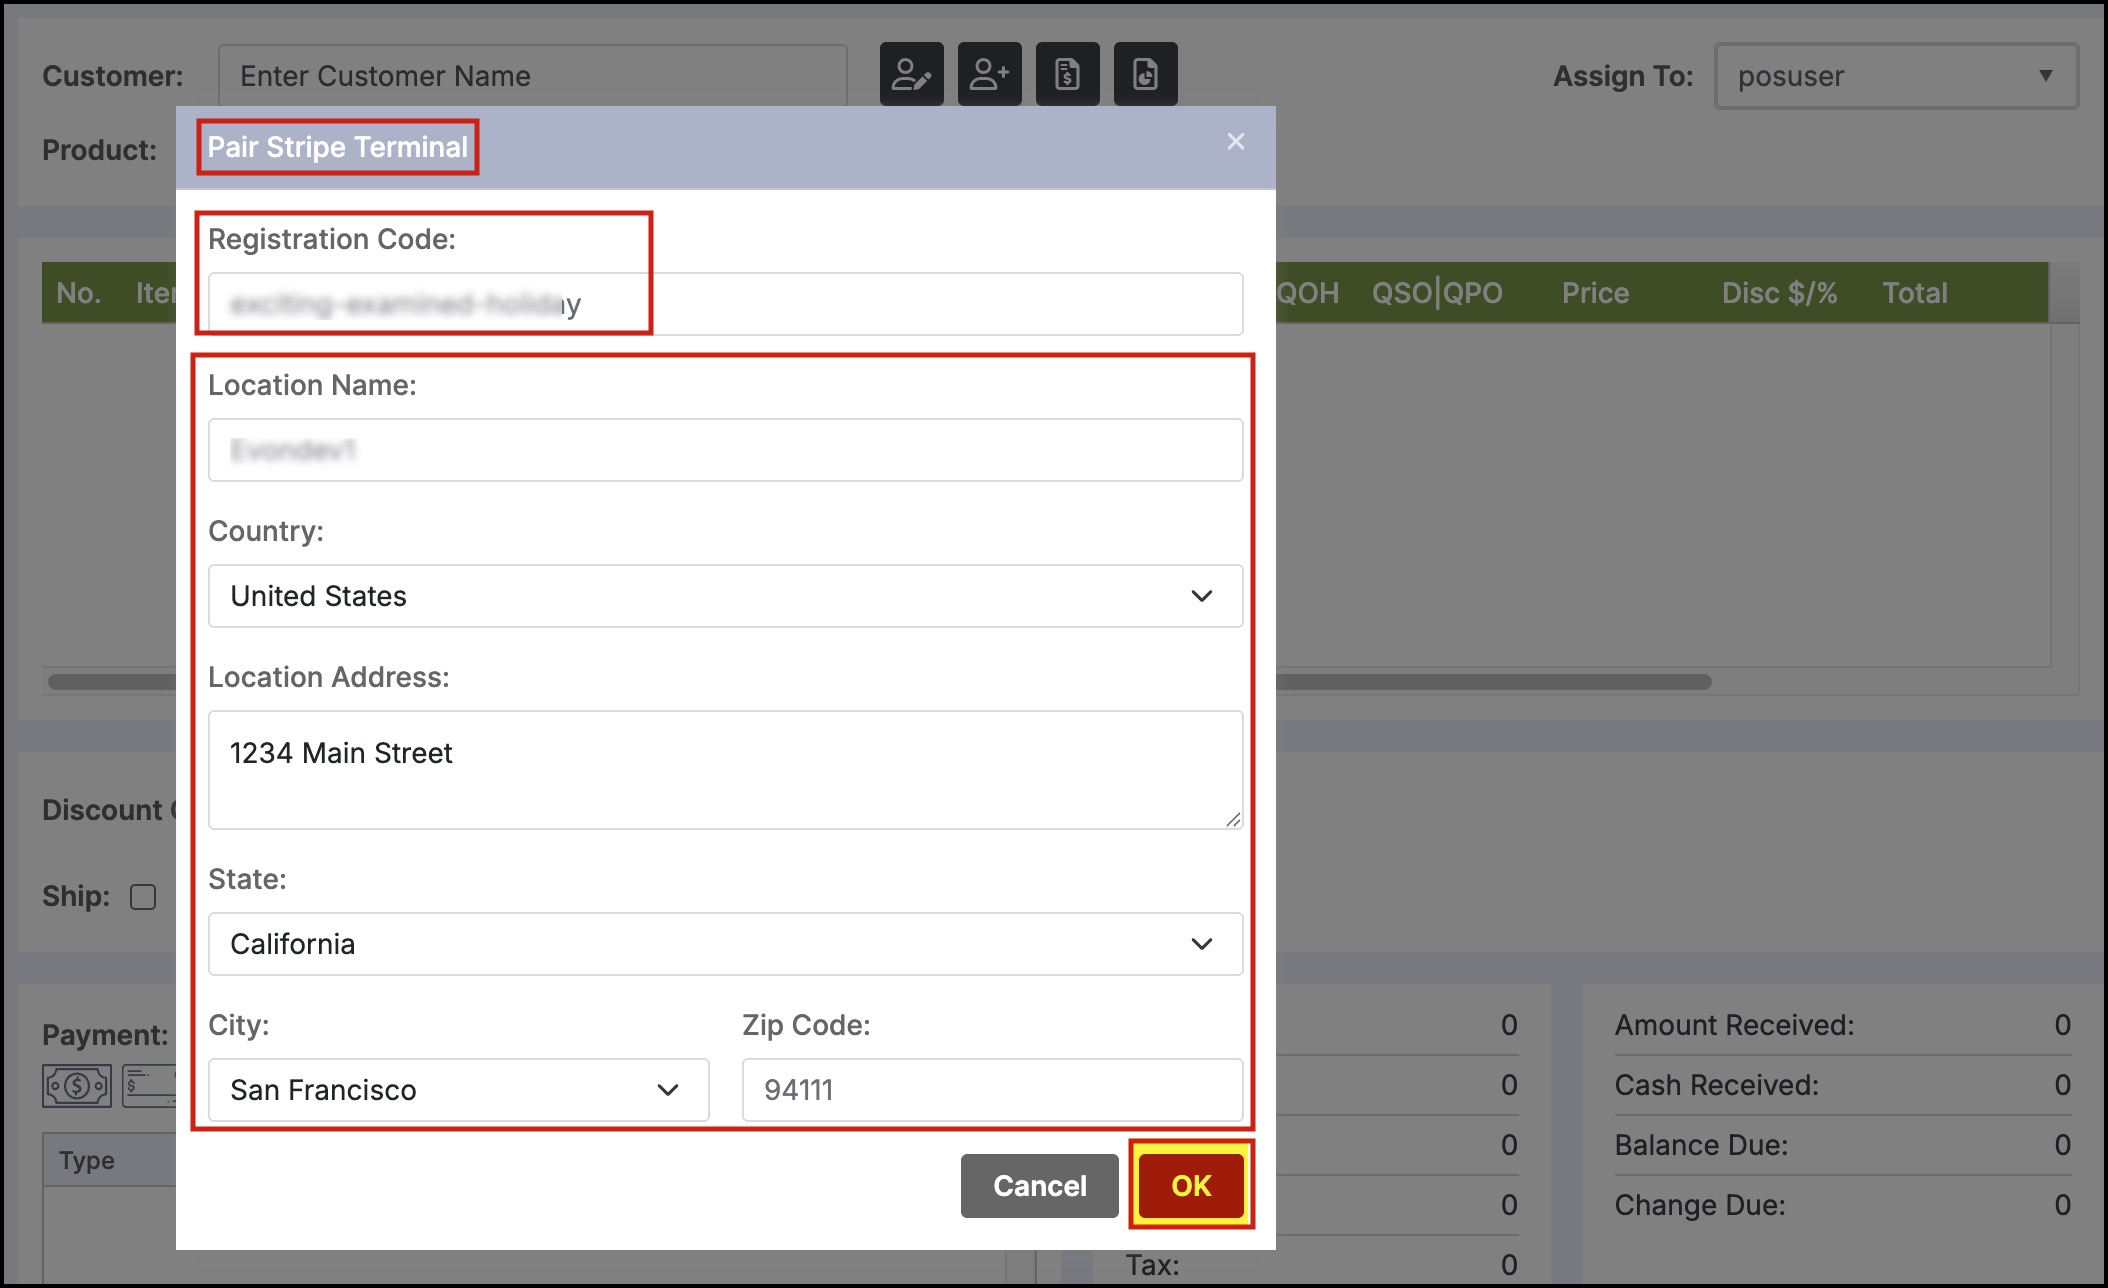The width and height of the screenshot is (2108, 1288).
Task: Expand the State dropdown showing California
Action: coord(725,944)
